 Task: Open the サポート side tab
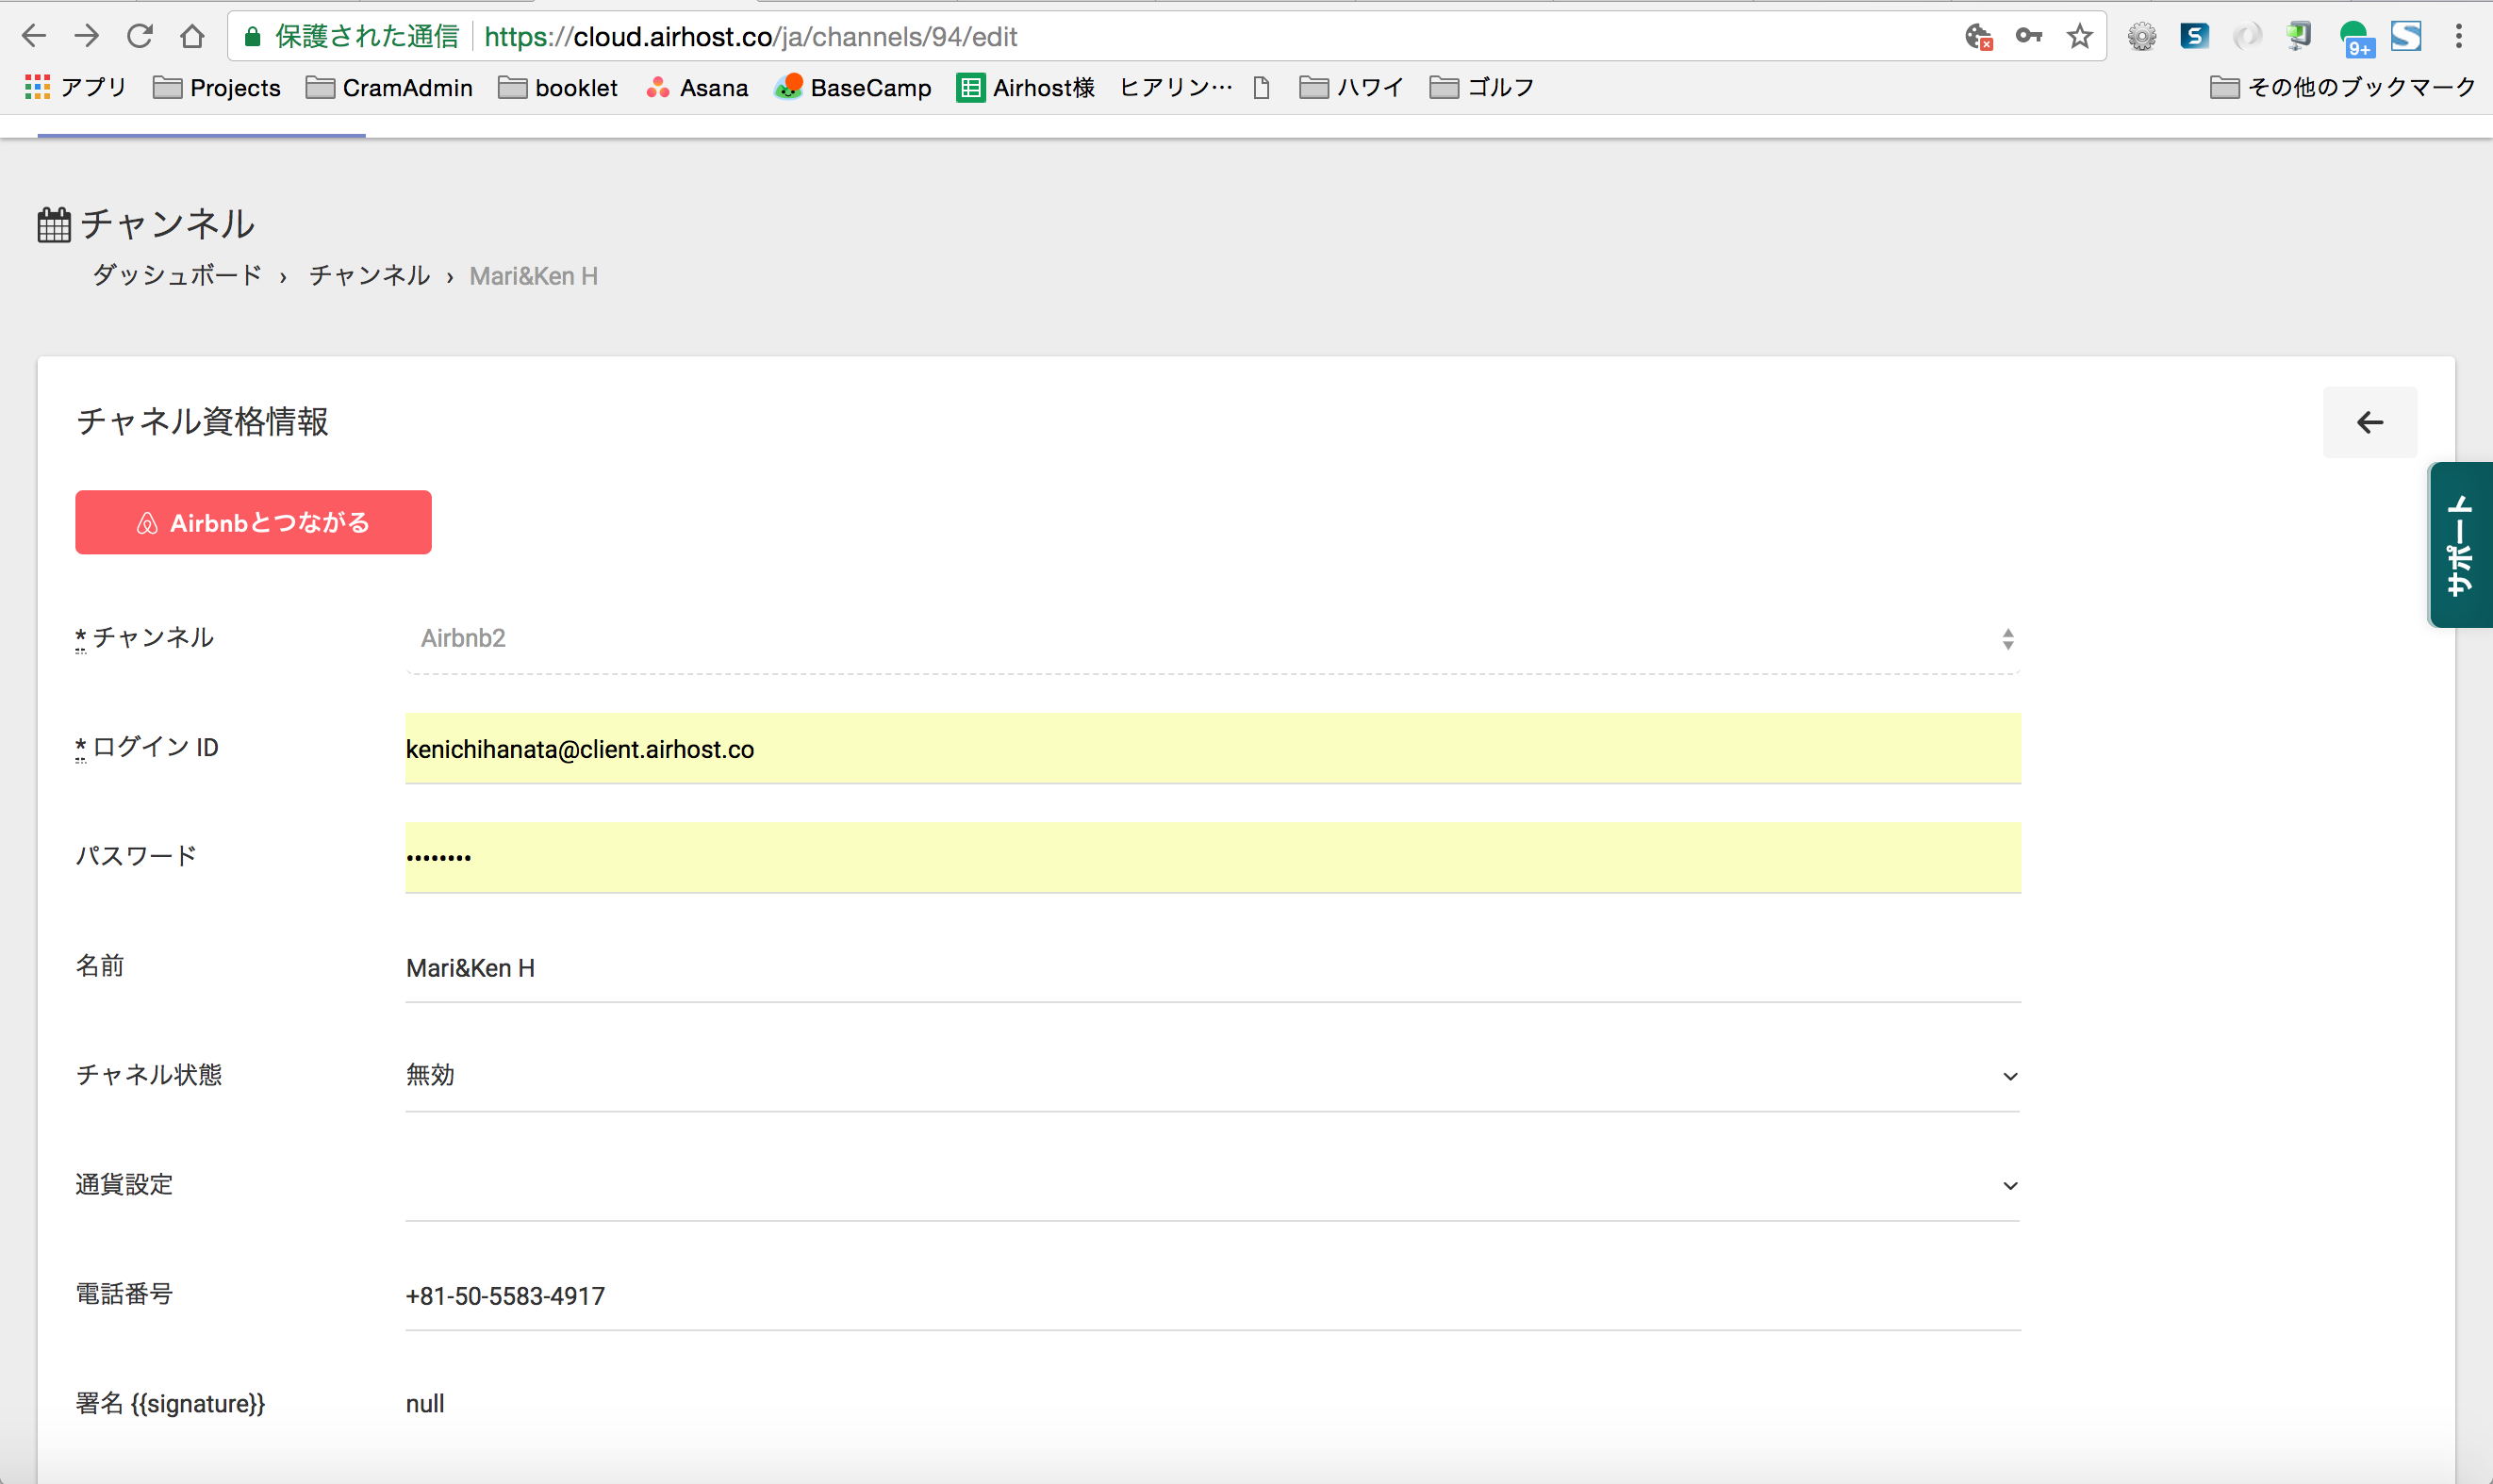(2461, 545)
